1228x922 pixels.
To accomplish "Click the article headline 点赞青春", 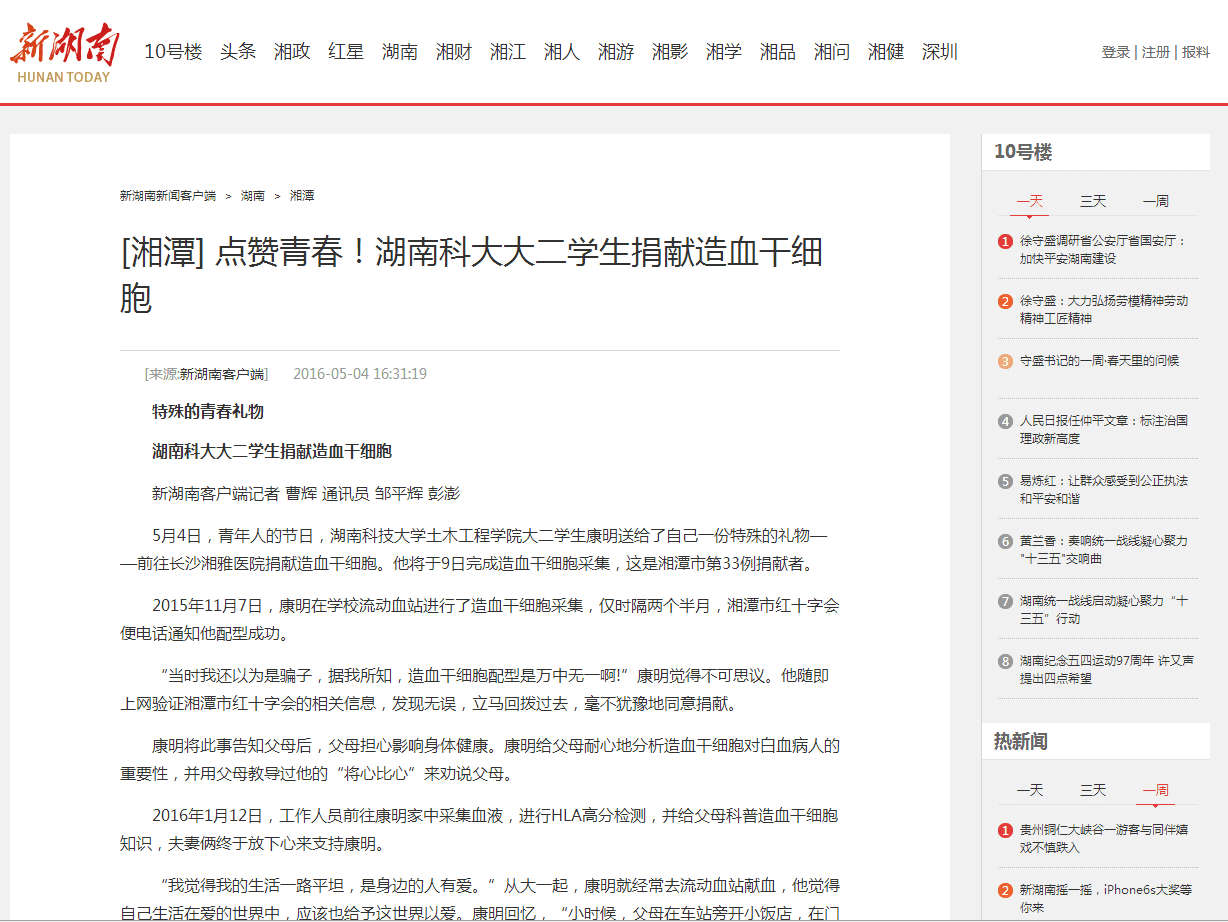I will click(x=471, y=274).
